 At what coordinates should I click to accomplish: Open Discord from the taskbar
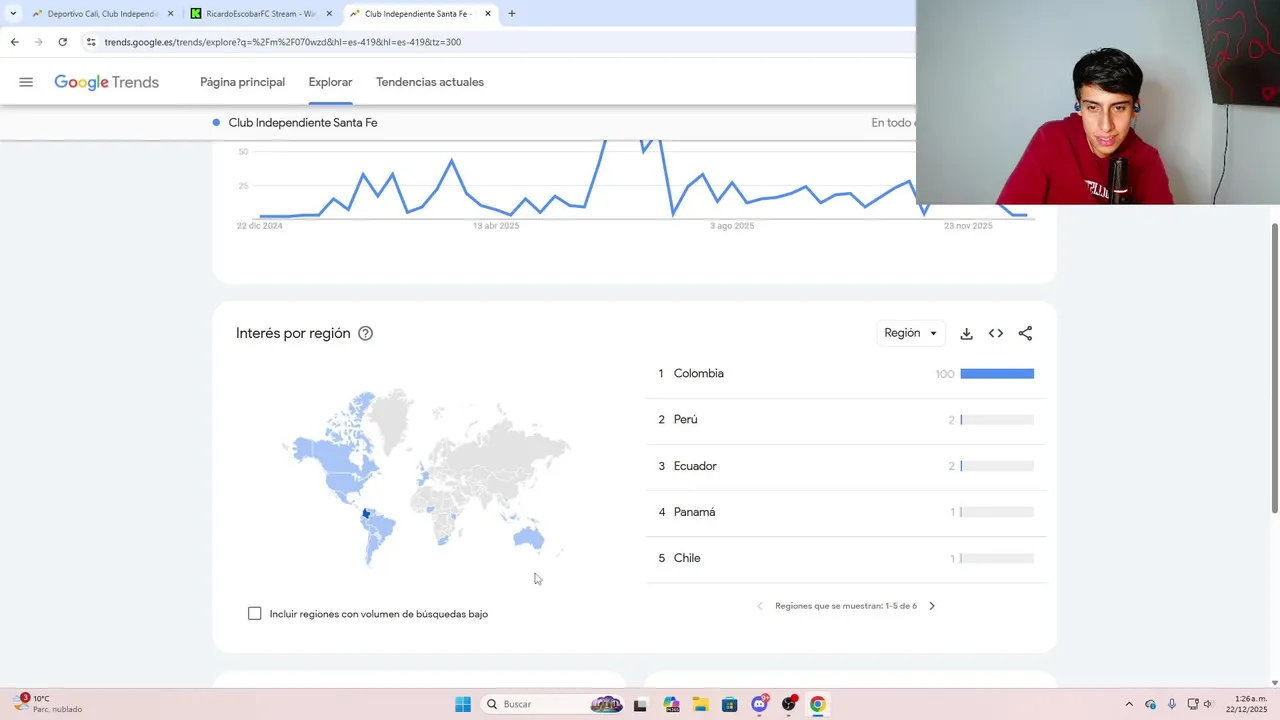pyautogui.click(x=759, y=704)
